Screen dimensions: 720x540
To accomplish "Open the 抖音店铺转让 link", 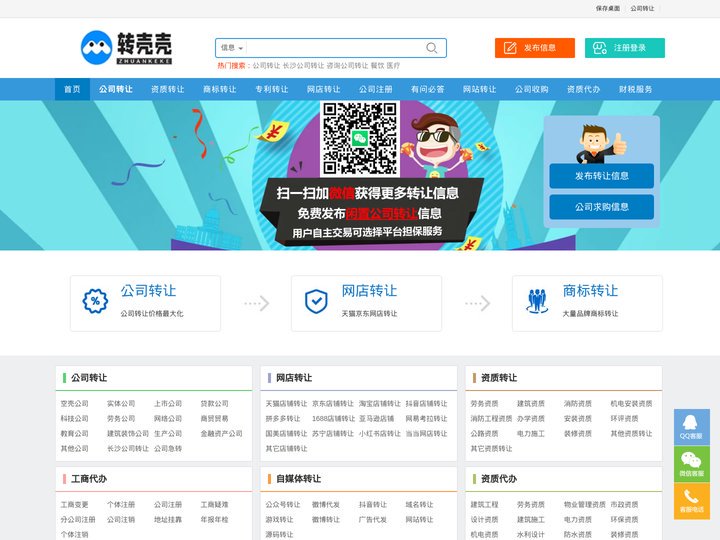I will click(x=427, y=404).
